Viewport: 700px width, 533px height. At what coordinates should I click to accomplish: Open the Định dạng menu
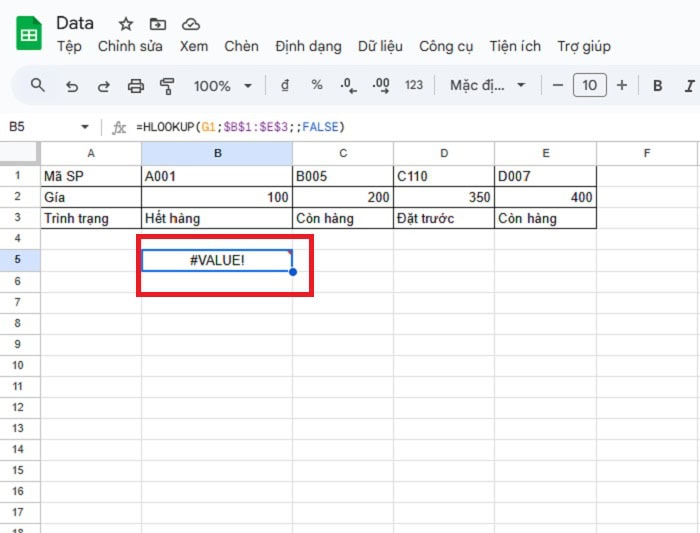tap(308, 46)
